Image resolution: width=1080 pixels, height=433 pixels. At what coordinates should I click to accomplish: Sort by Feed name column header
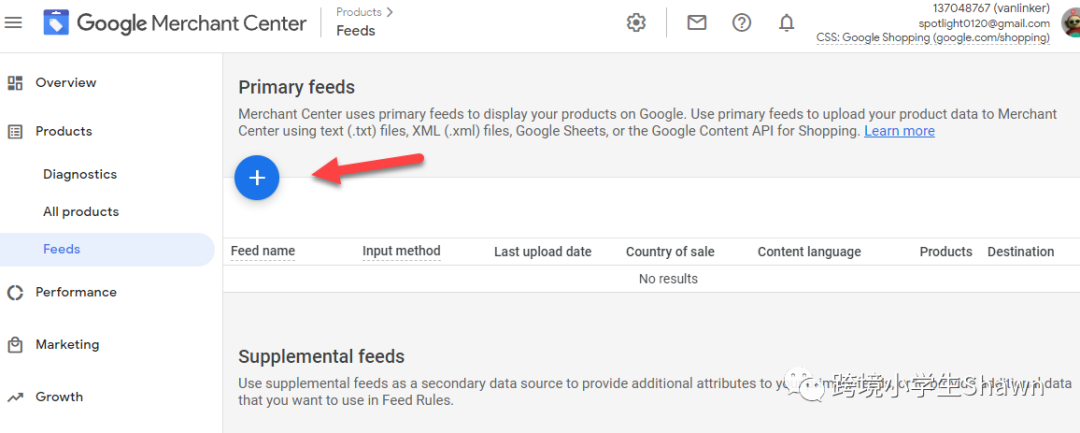click(263, 251)
